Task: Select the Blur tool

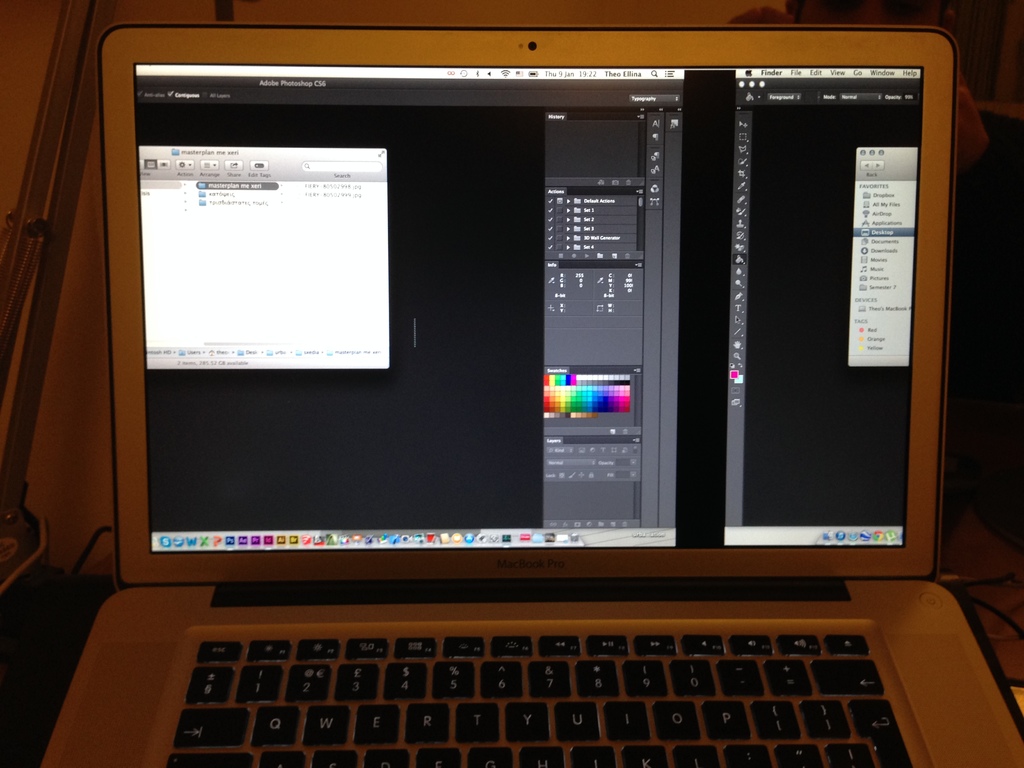Action: tap(740, 272)
